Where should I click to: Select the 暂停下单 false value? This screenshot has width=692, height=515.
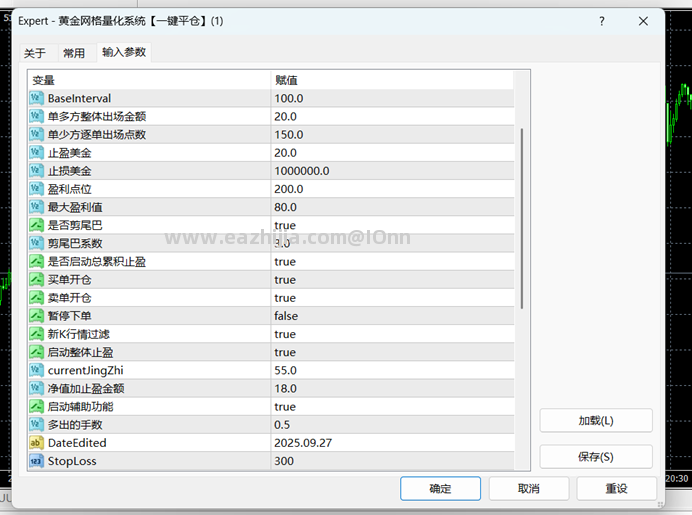(x=286, y=316)
